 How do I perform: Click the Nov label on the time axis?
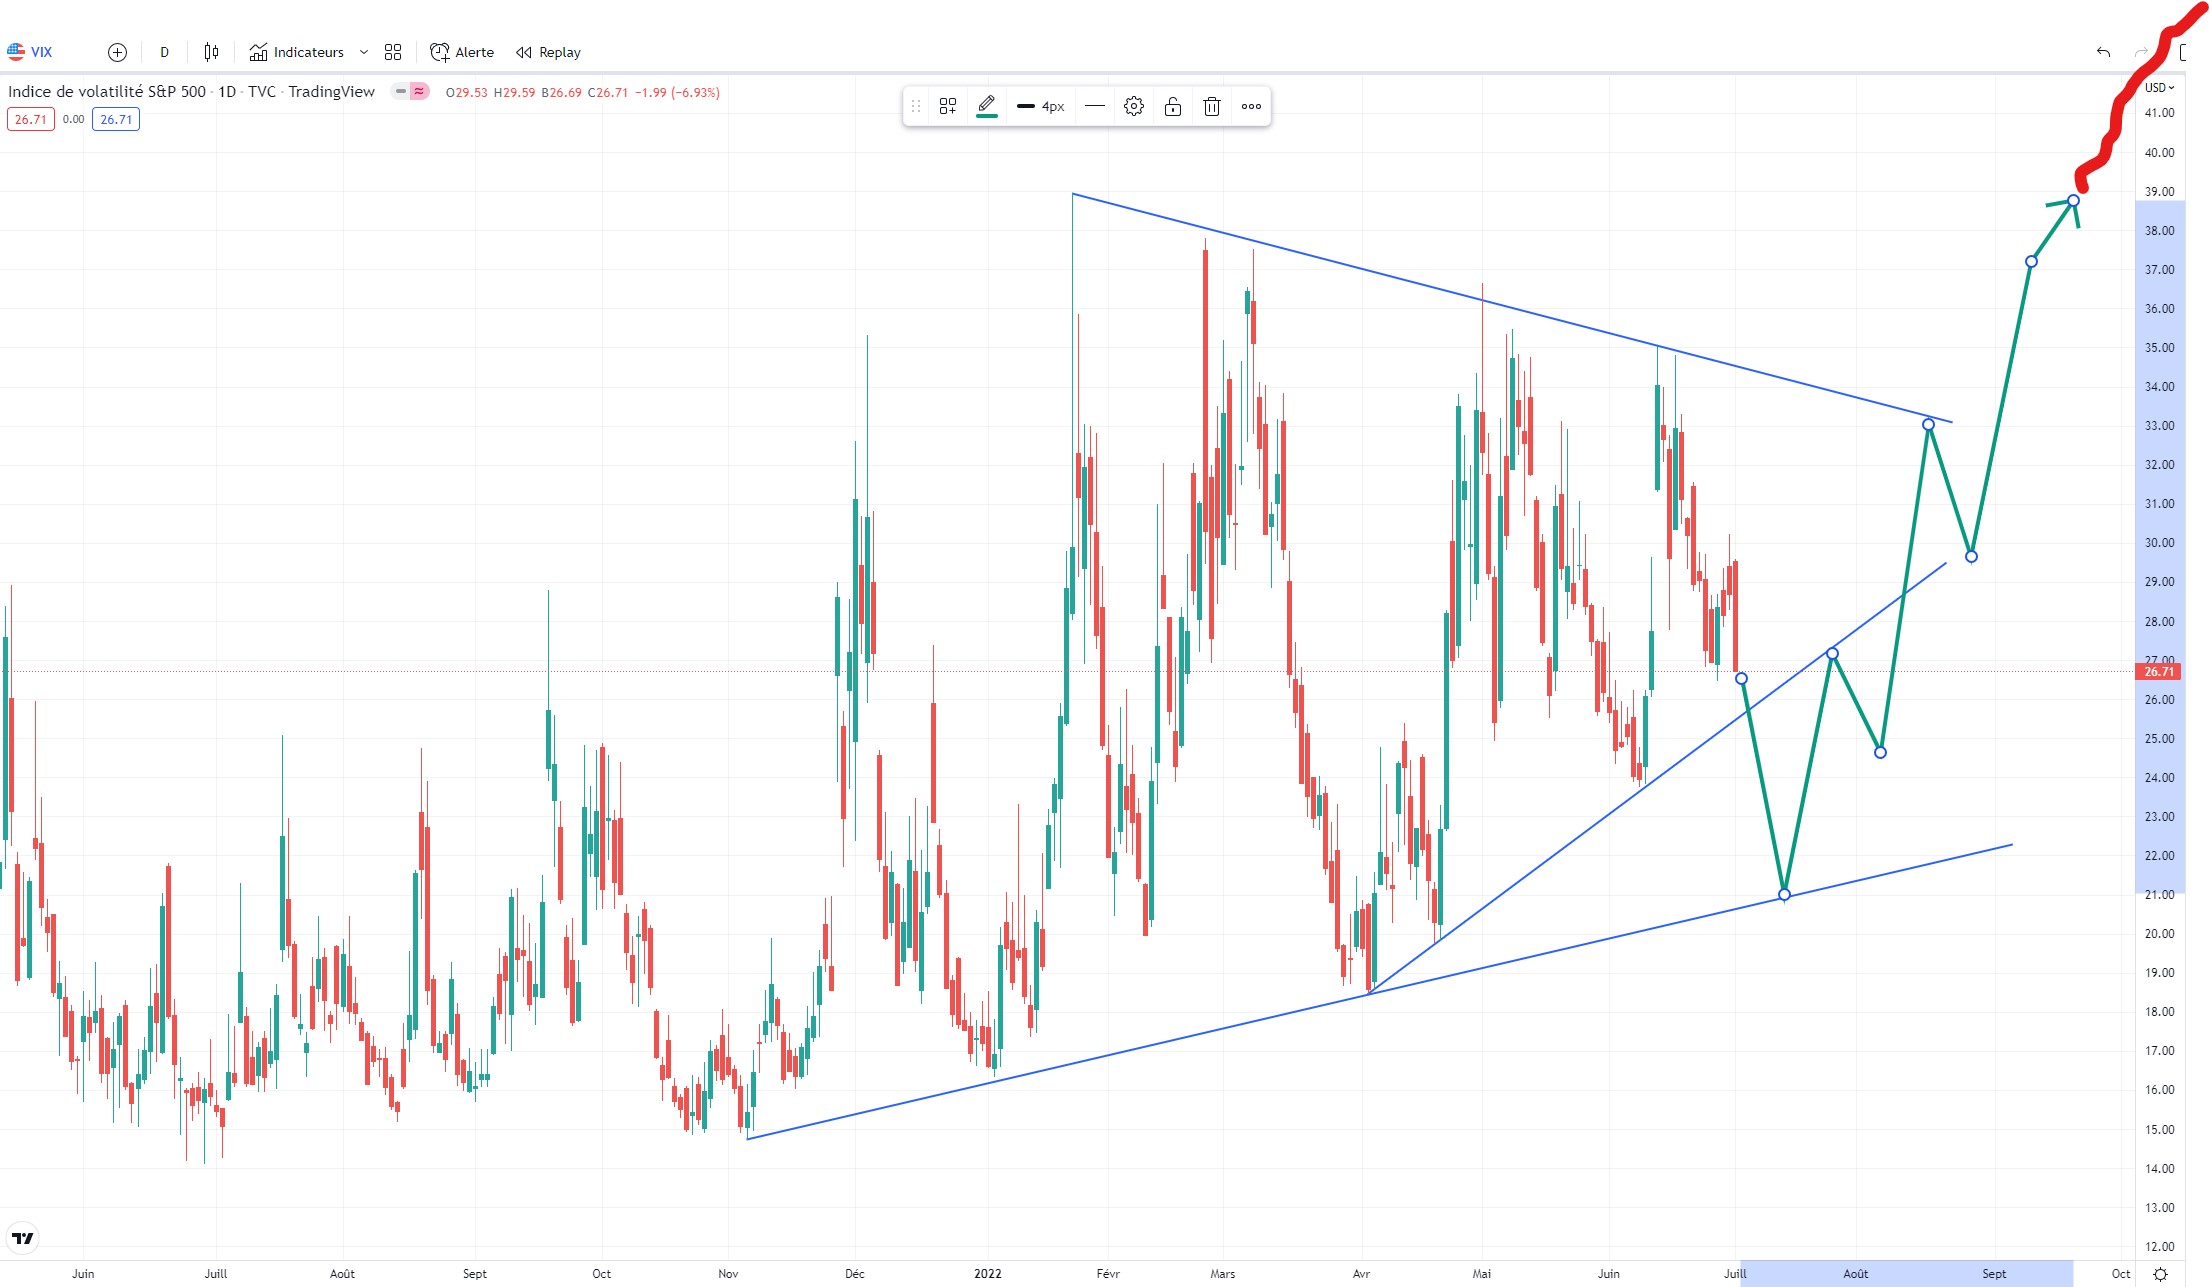pyautogui.click(x=728, y=1273)
